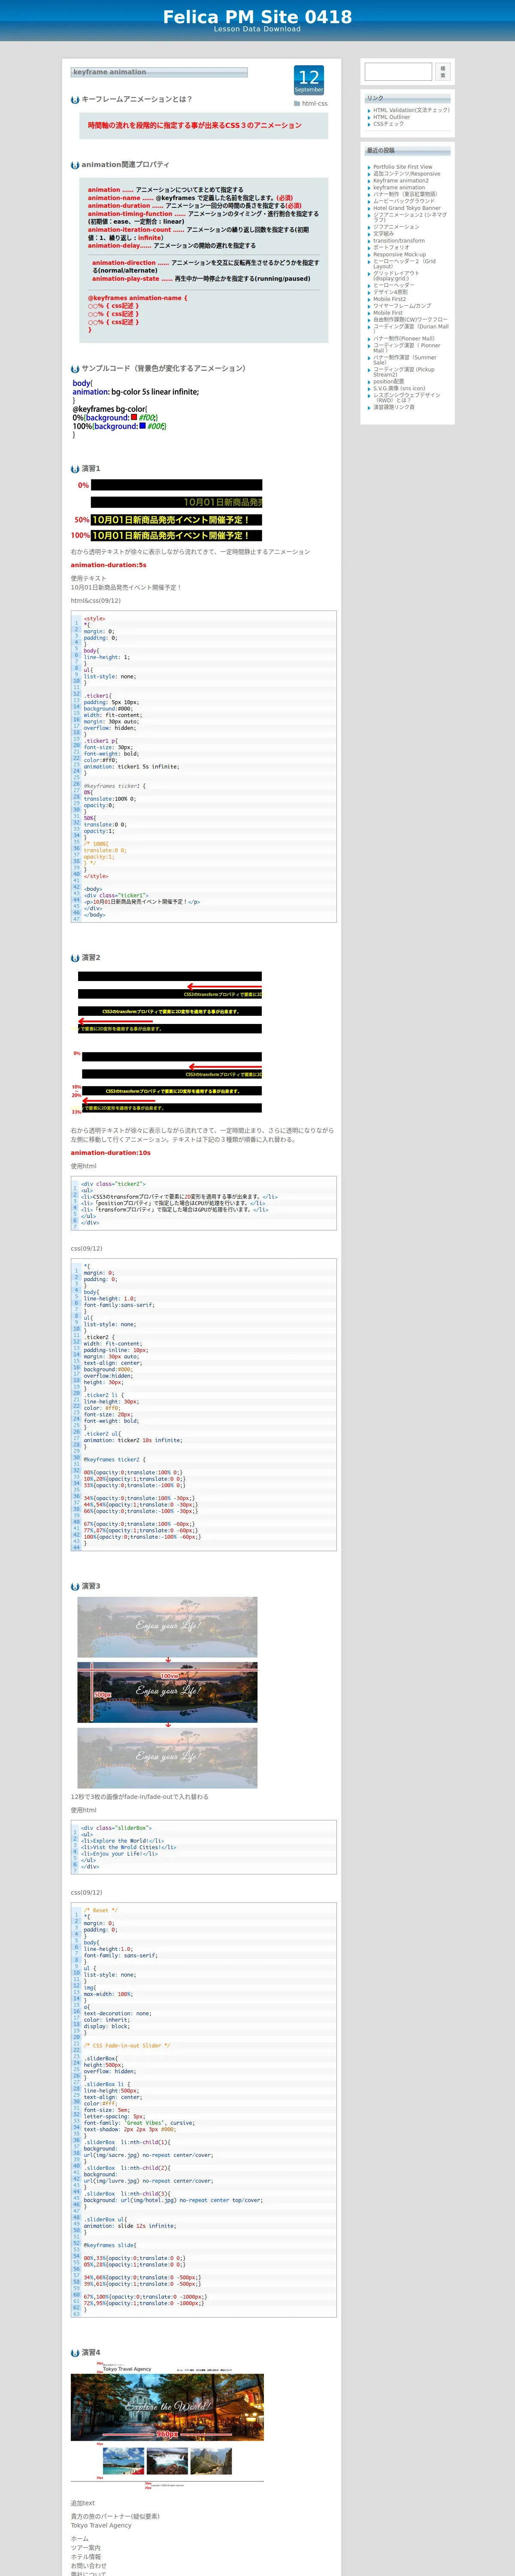Open recent post バナー制作(Pioneer Mall)
Viewport: 515px width, 2576px height.
point(404,339)
